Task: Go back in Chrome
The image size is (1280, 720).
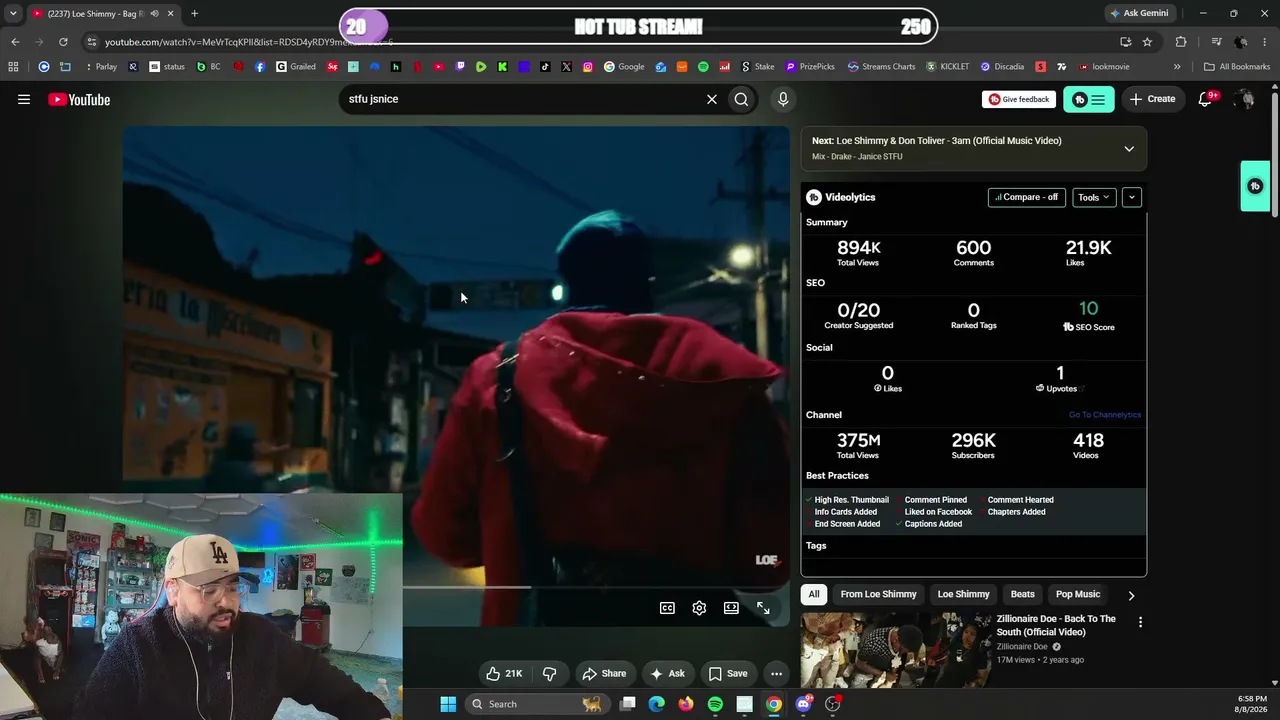Action: click(x=15, y=42)
